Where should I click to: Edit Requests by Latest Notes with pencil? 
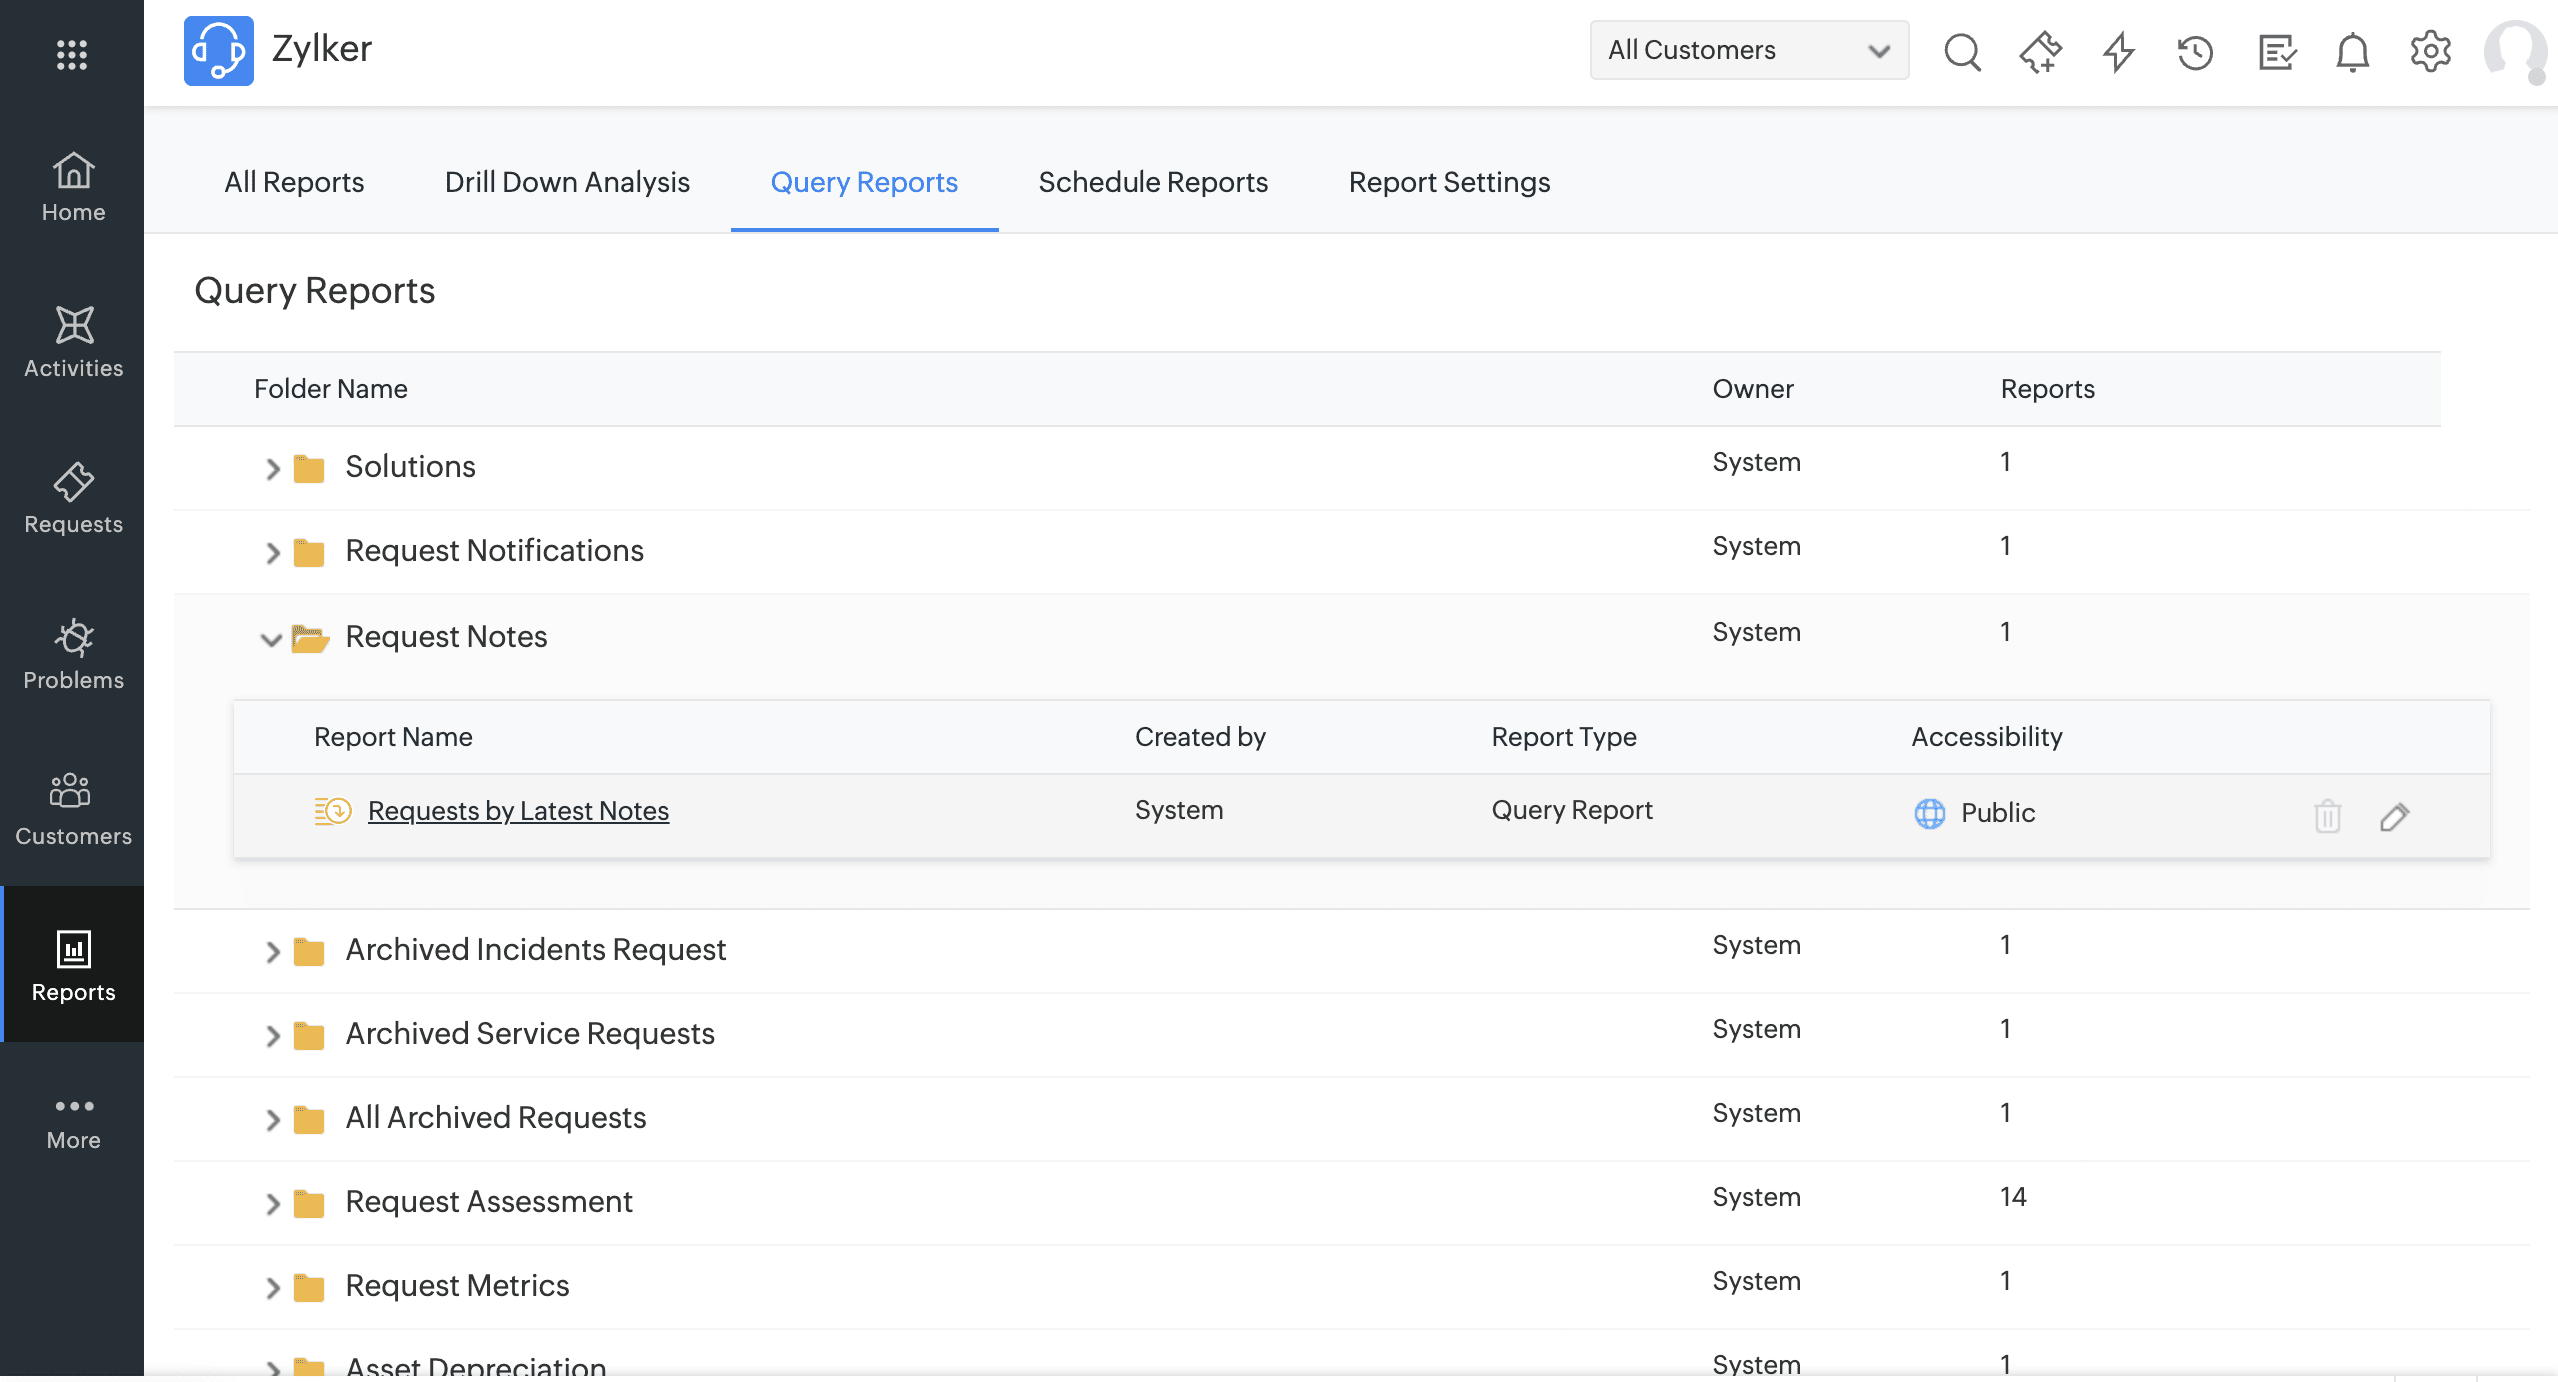point(2394,816)
